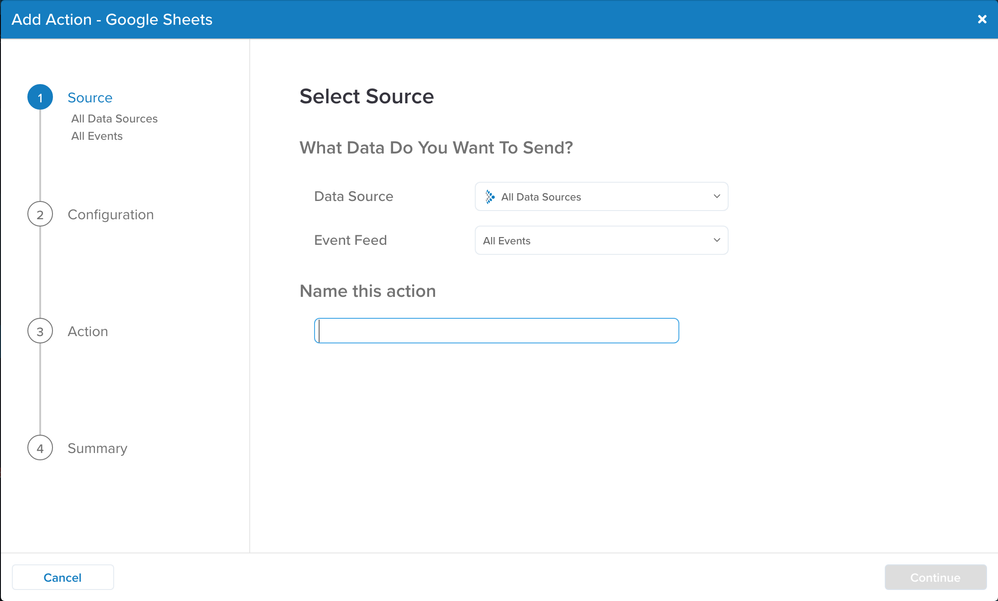The width and height of the screenshot is (998, 601).
Task: Click the step 3 circle icon
Action: coord(40,332)
